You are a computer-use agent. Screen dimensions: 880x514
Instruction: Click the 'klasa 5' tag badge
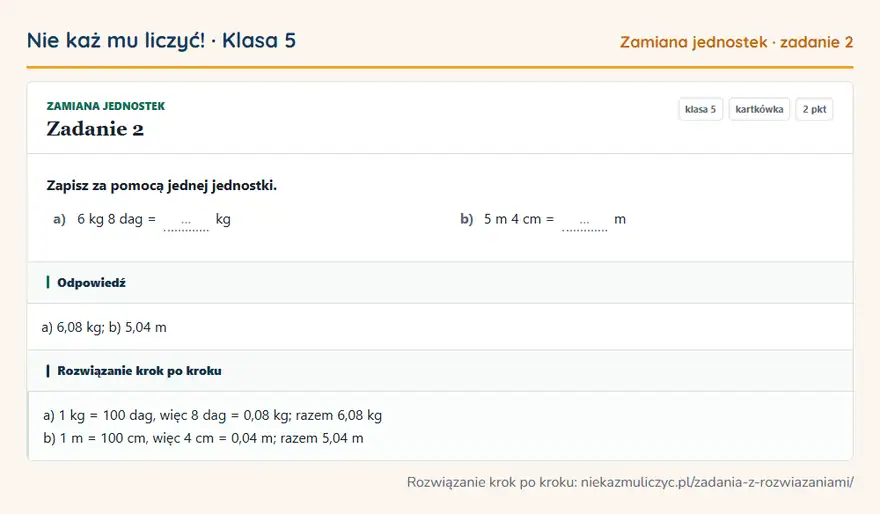[700, 109]
